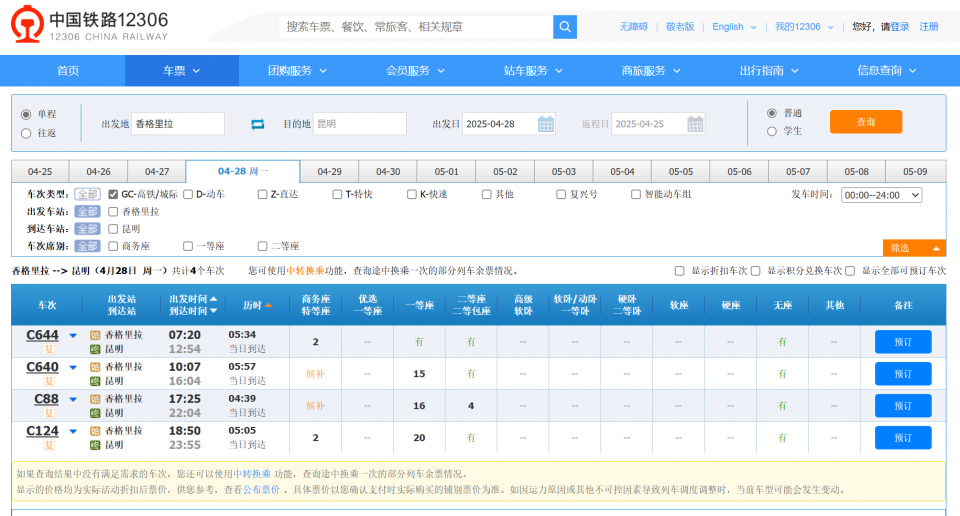Screen dimensions: 960x516
Task: Open the return date calendar icon
Action: (695, 124)
